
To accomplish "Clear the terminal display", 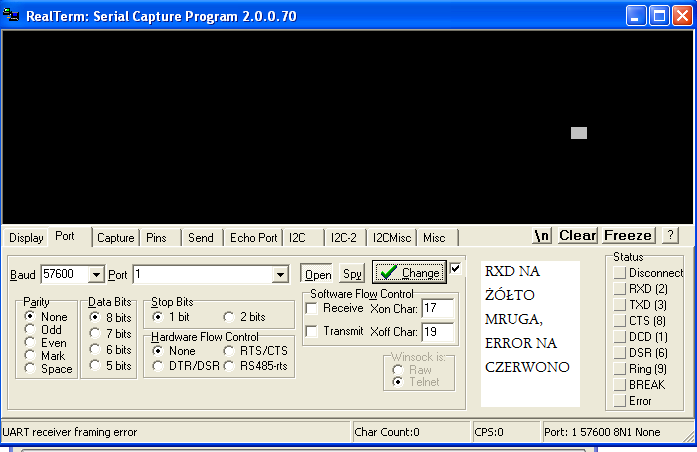I will click(x=577, y=235).
